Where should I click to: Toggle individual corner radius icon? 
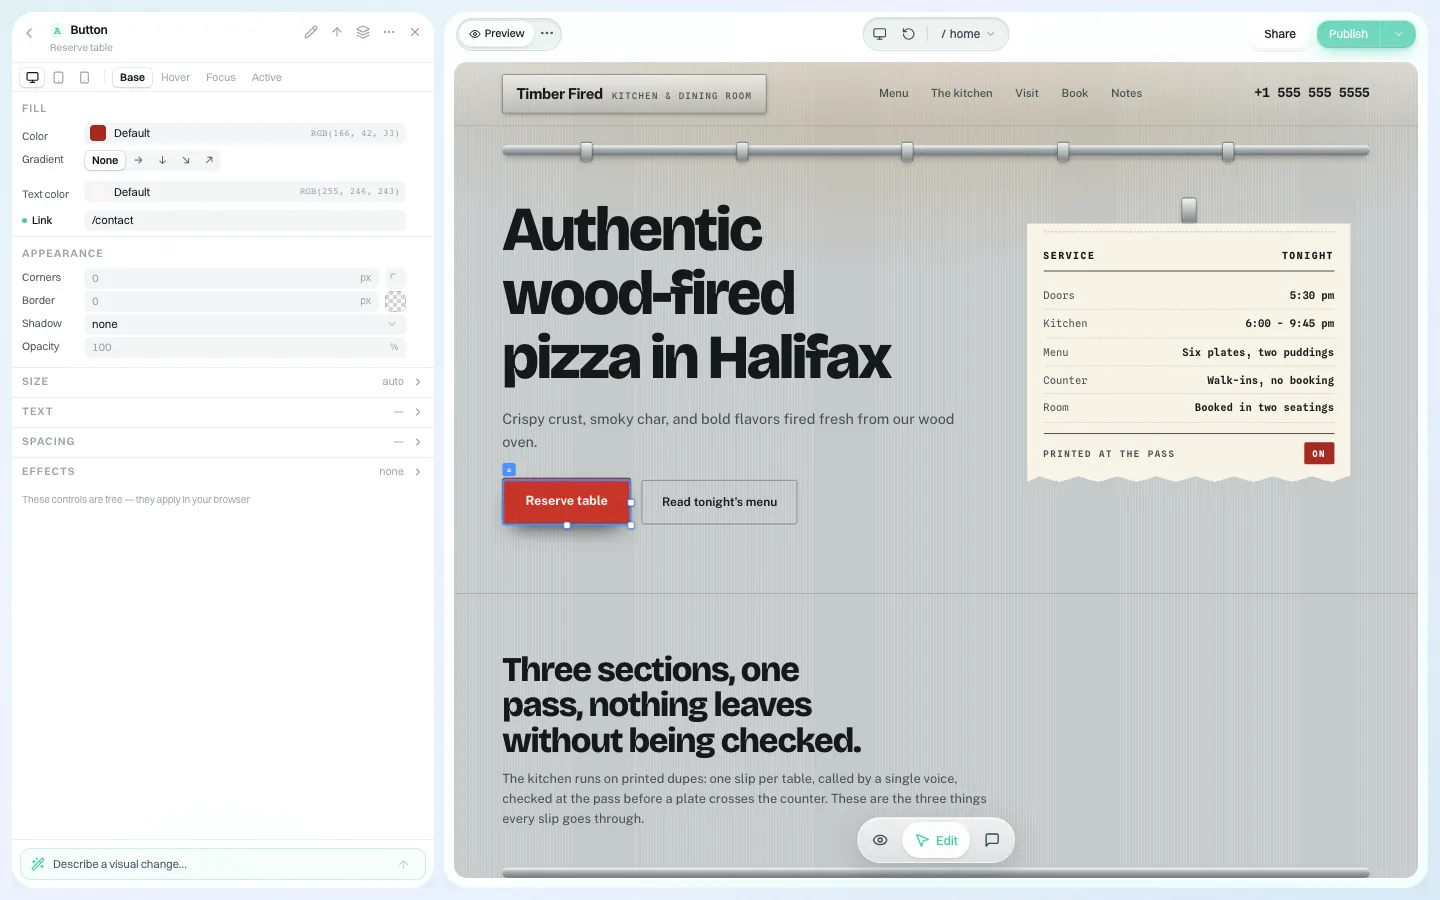(x=395, y=278)
